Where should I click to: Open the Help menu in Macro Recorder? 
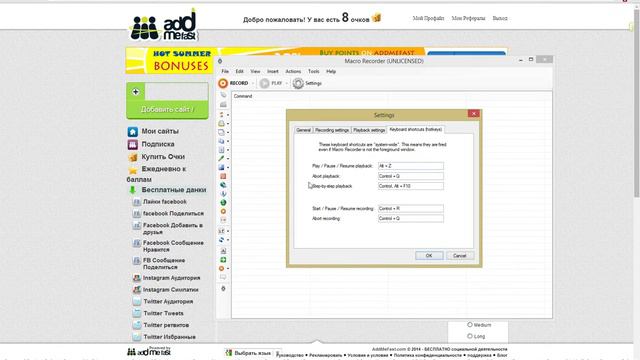(x=331, y=71)
